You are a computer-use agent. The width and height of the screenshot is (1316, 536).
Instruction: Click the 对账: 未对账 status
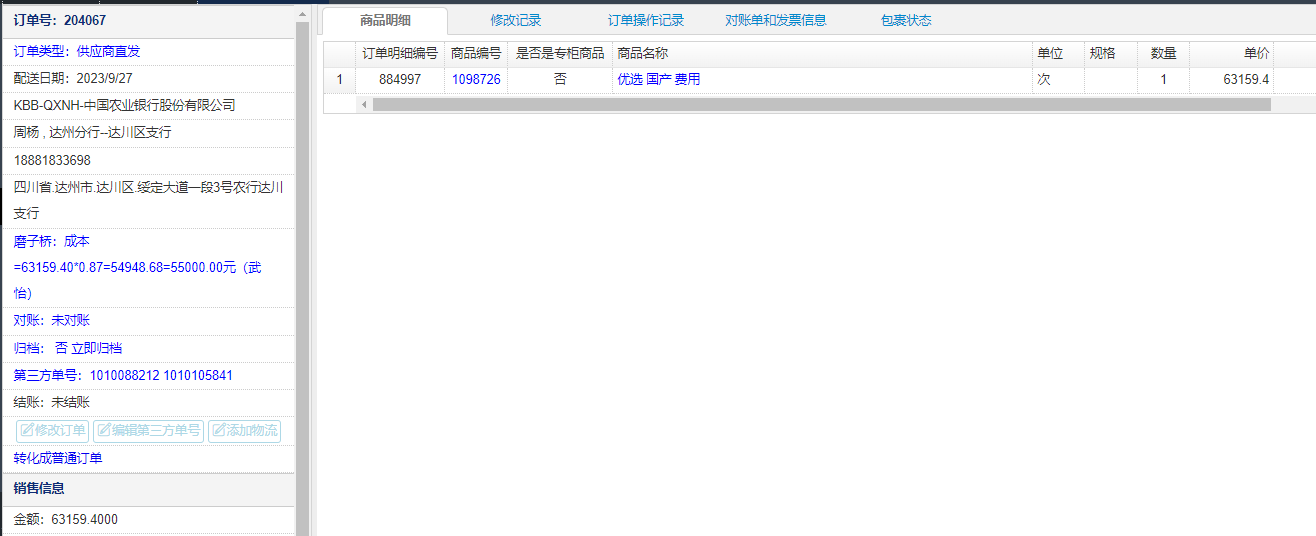tap(51, 320)
